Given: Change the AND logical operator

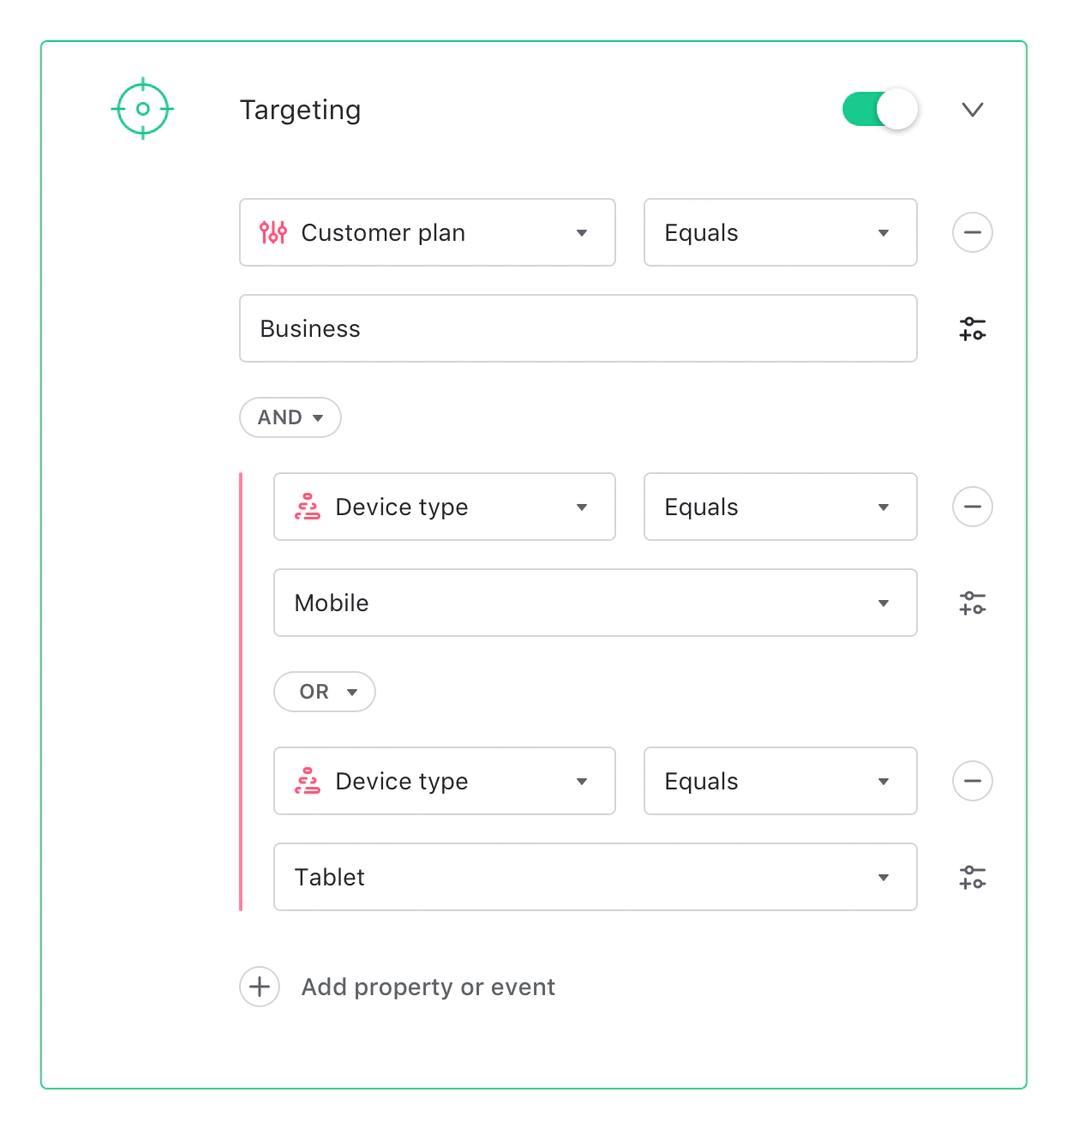Looking at the screenshot, I should (290, 418).
